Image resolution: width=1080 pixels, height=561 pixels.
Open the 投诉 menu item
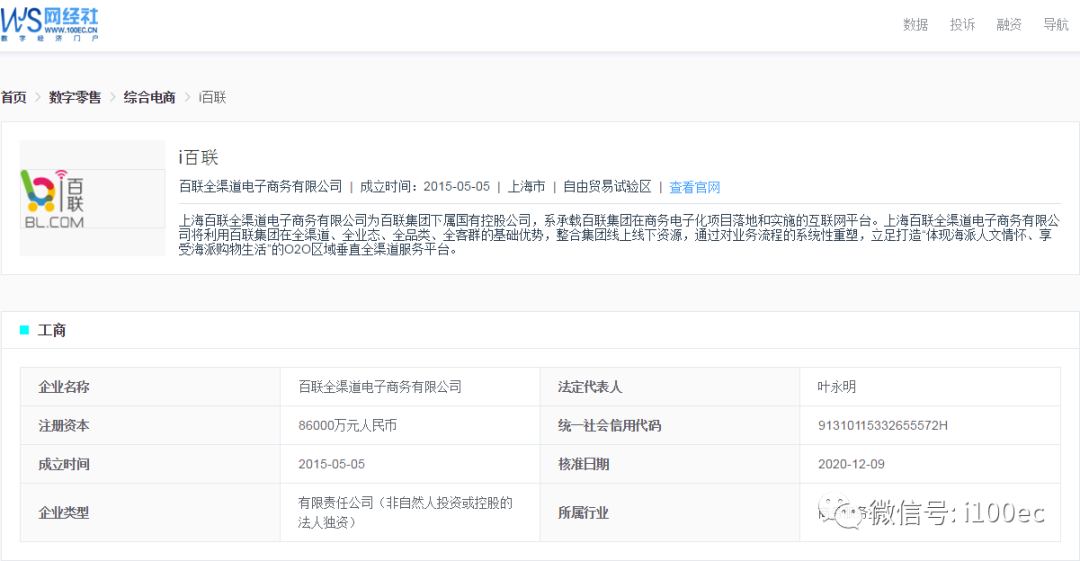pyautogui.click(x=962, y=25)
